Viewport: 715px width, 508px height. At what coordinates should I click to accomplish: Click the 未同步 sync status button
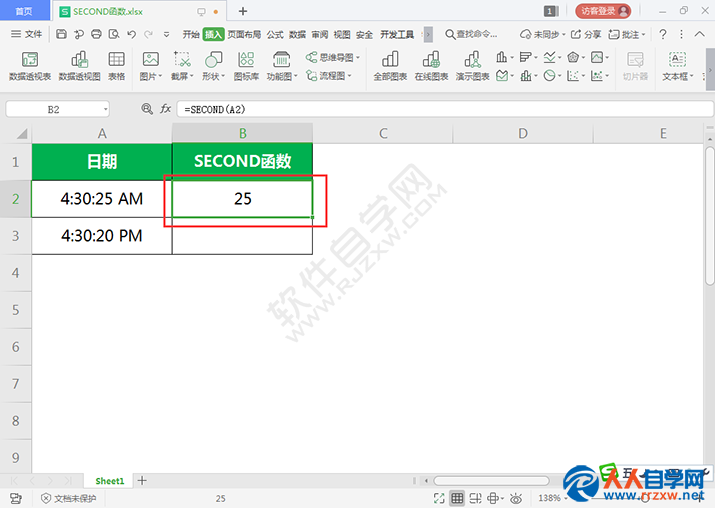point(543,34)
